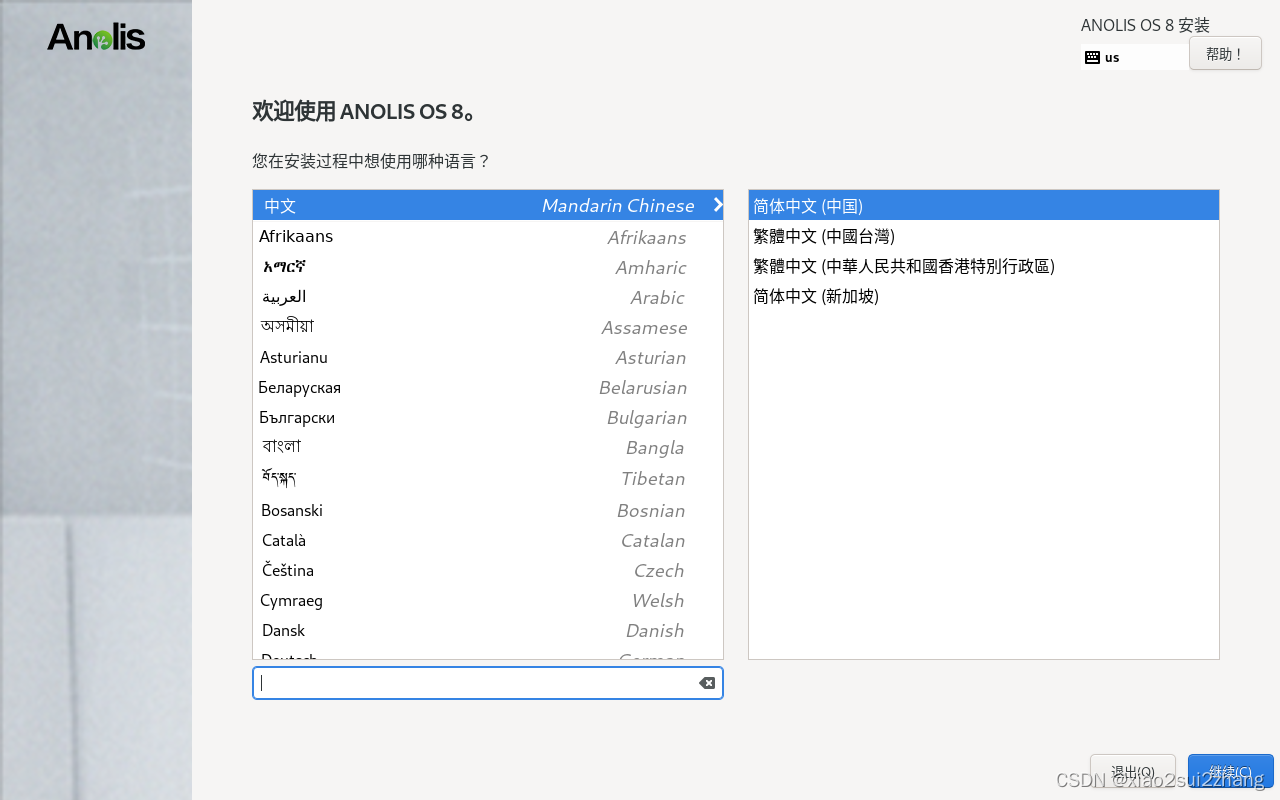Viewport: 1280px width, 800px height.
Task: Select 简体中文 (新加坡) locale
Action: click(x=815, y=296)
